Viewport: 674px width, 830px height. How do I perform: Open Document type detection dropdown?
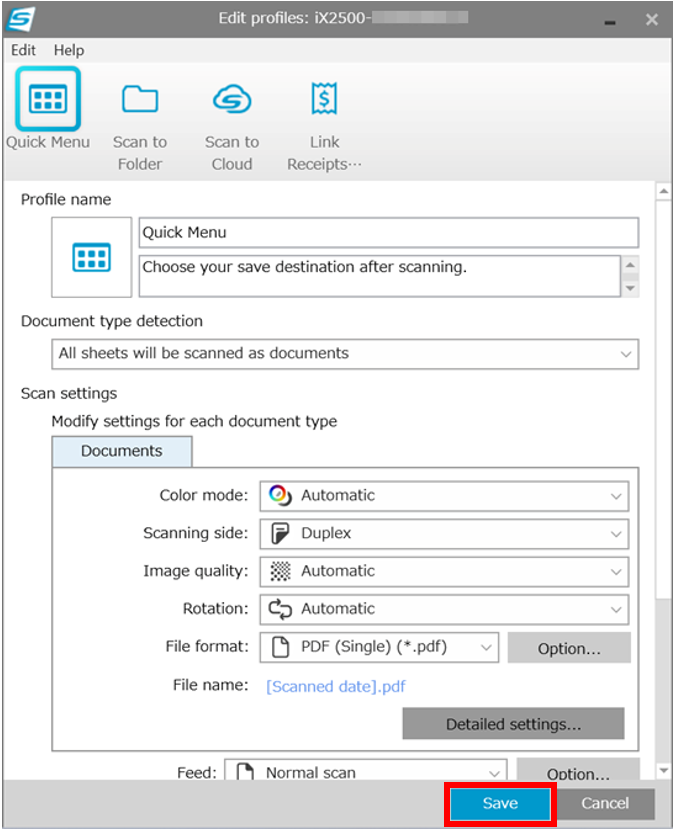tap(345, 354)
